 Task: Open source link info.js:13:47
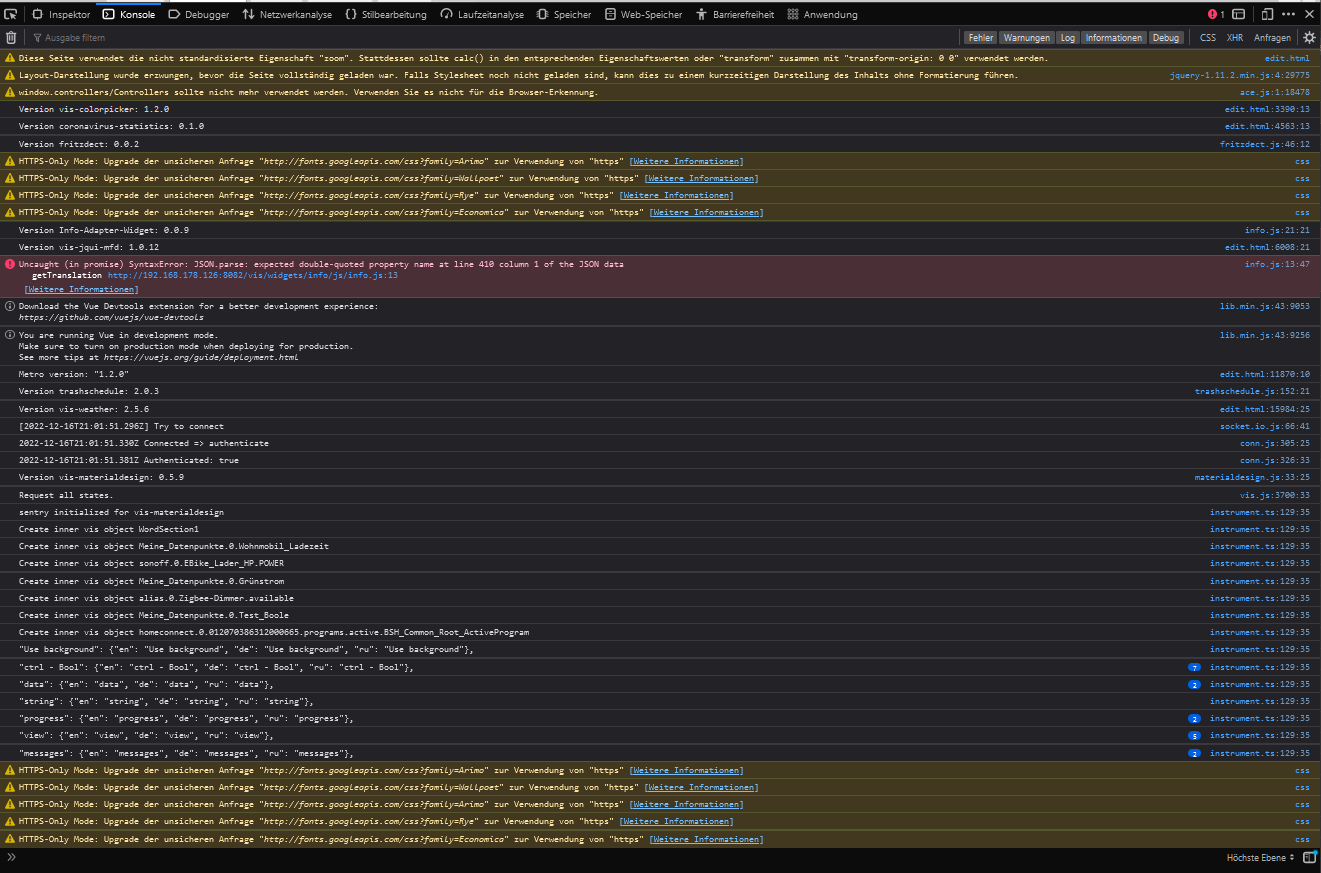click(x=1277, y=264)
